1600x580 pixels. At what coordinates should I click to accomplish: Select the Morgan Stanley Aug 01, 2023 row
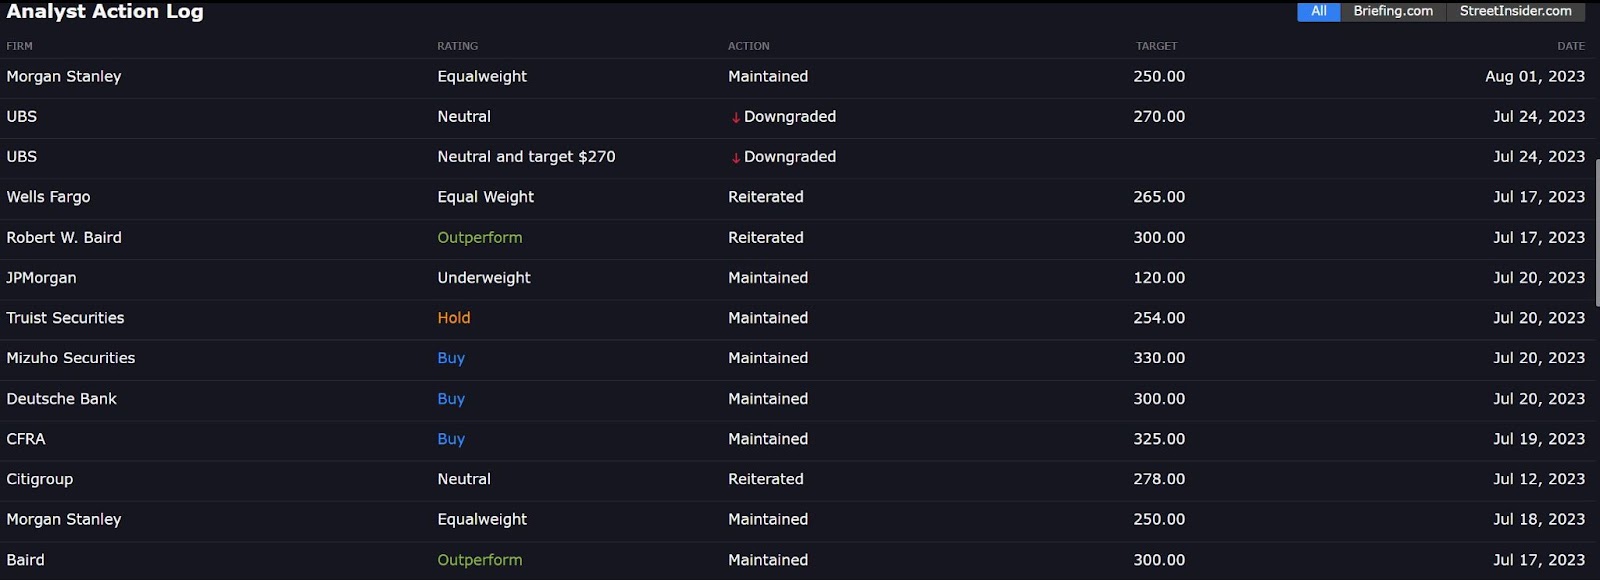click(796, 77)
